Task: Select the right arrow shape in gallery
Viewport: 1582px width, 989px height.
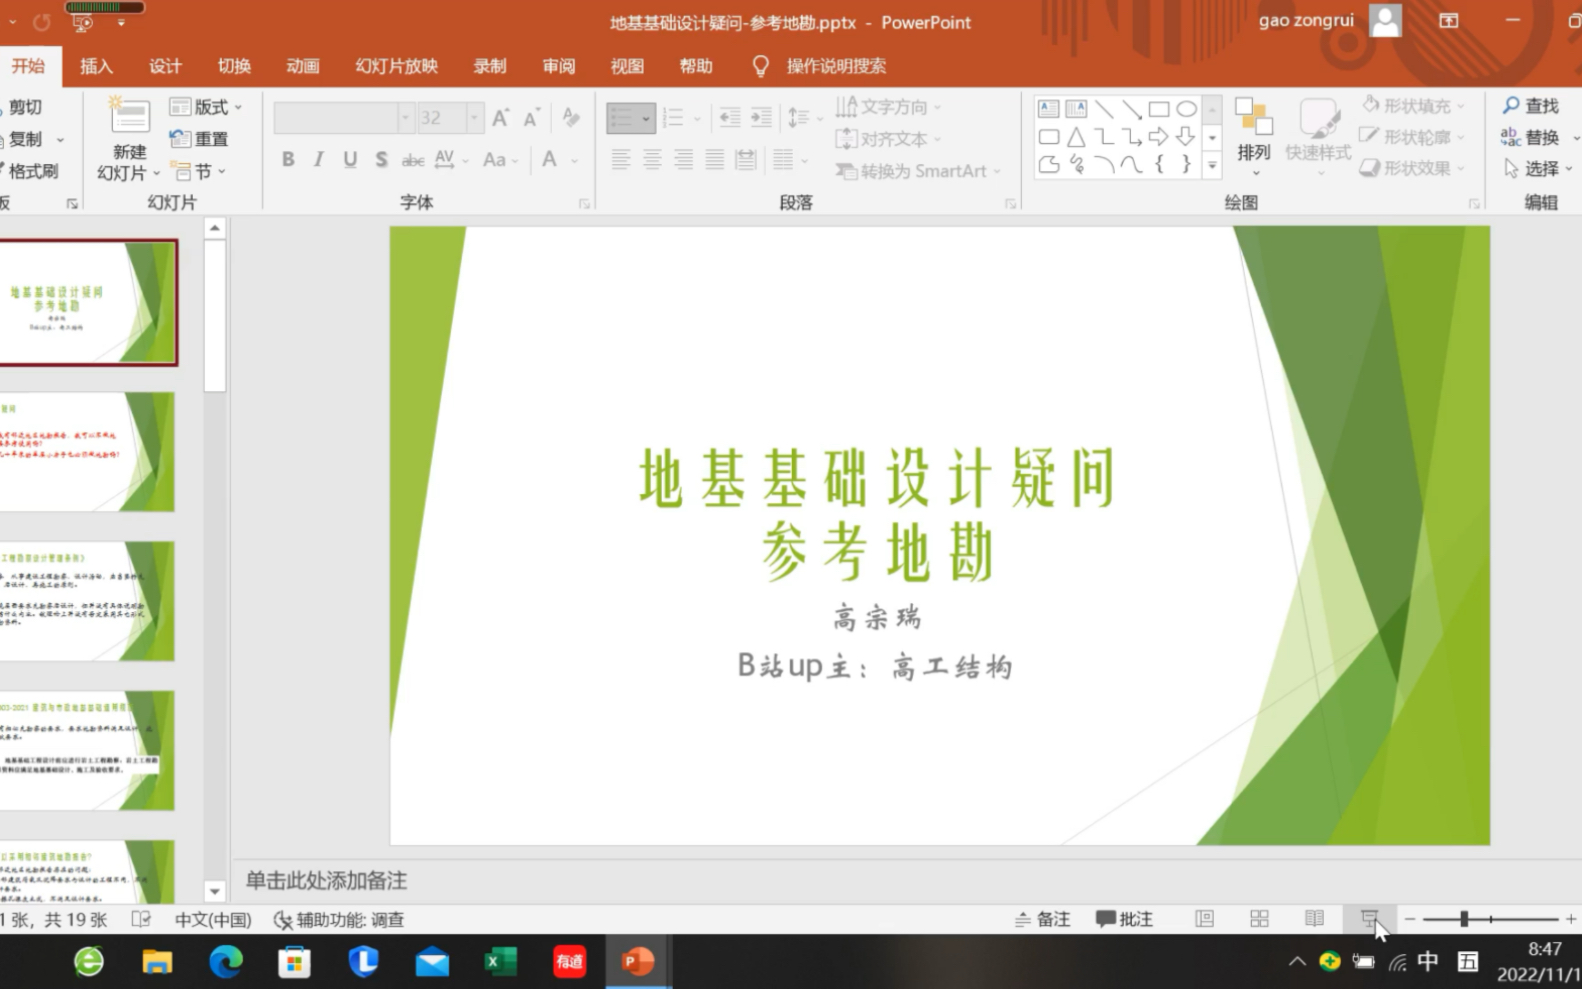Action: (1159, 137)
